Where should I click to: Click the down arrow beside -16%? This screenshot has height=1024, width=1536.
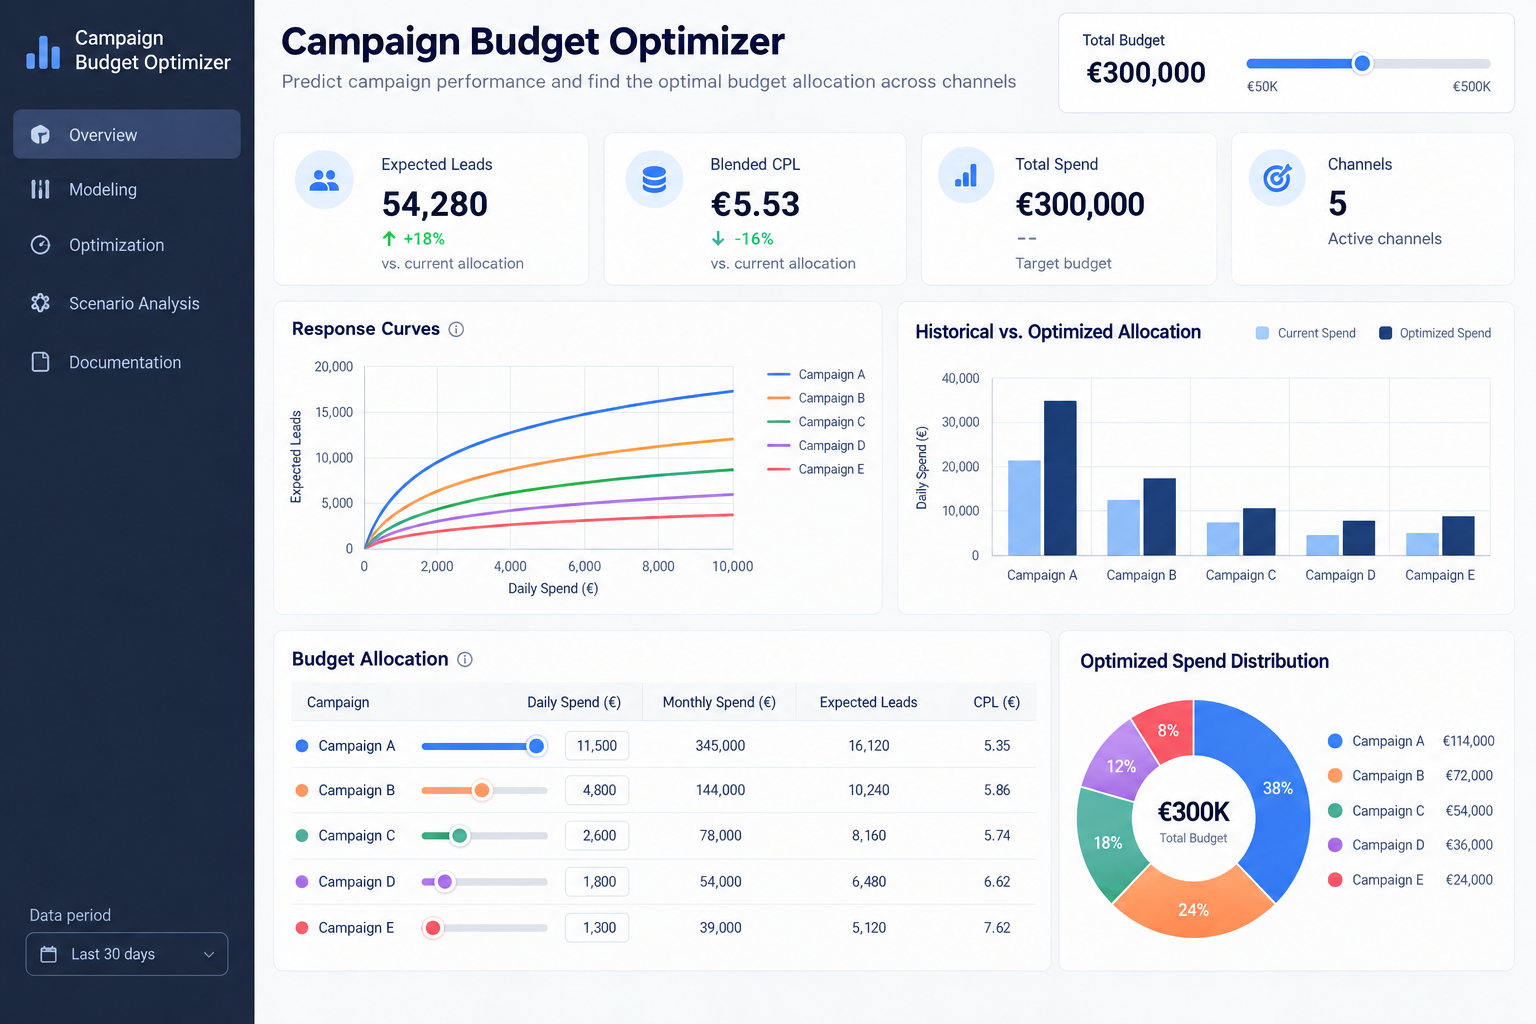[x=718, y=239]
